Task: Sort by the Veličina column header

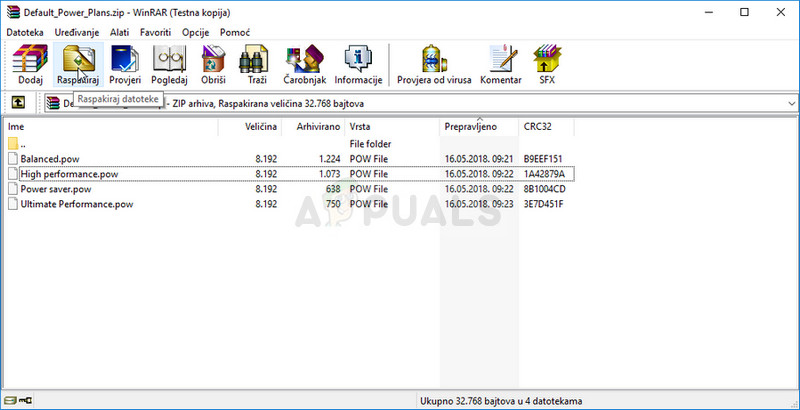Action: click(250, 127)
